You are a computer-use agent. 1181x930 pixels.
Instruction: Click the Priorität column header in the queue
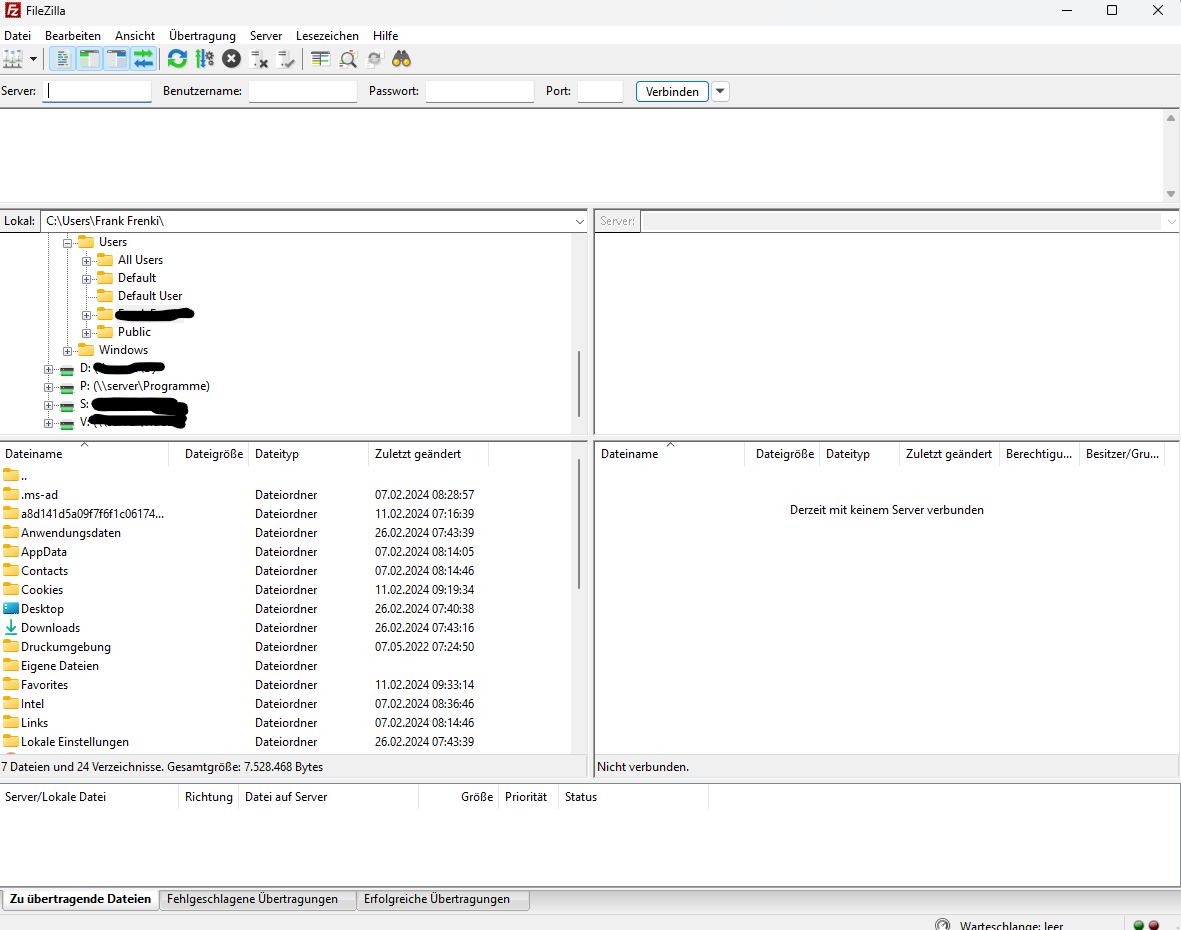pos(526,797)
